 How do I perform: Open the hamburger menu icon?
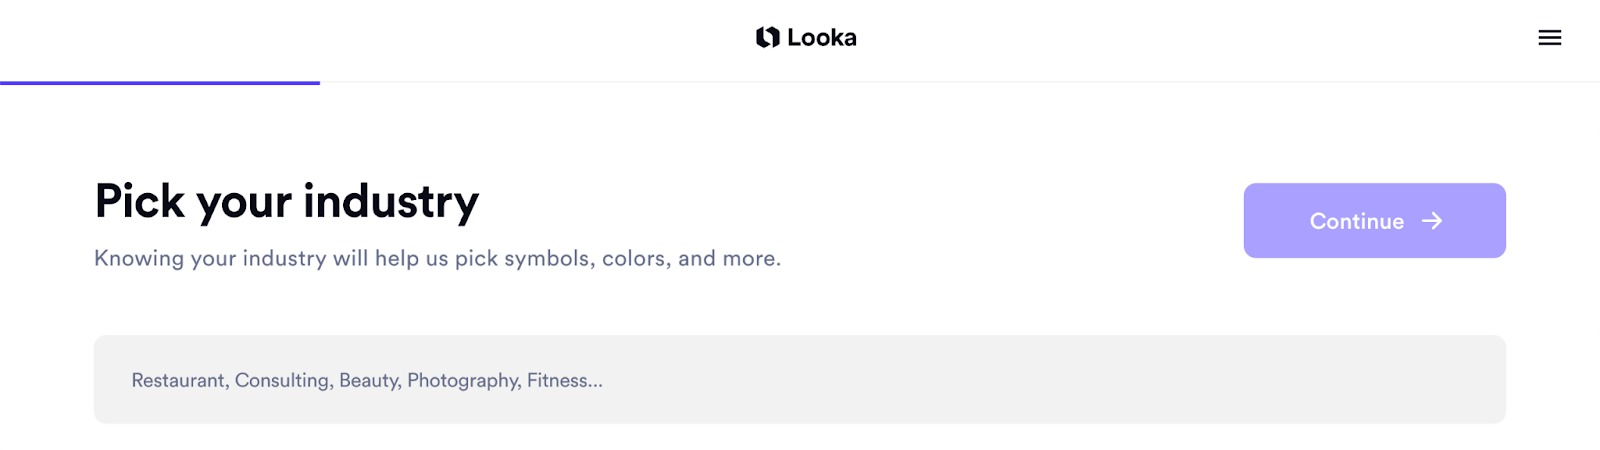(x=1549, y=38)
